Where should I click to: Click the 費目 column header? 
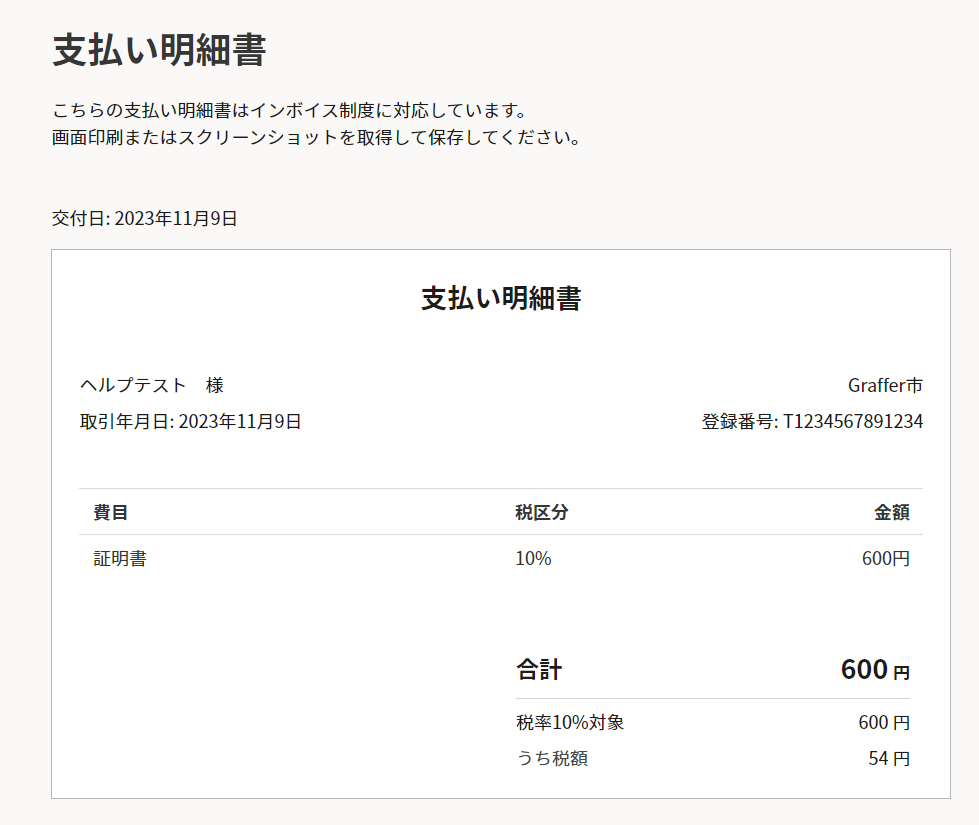click(111, 512)
